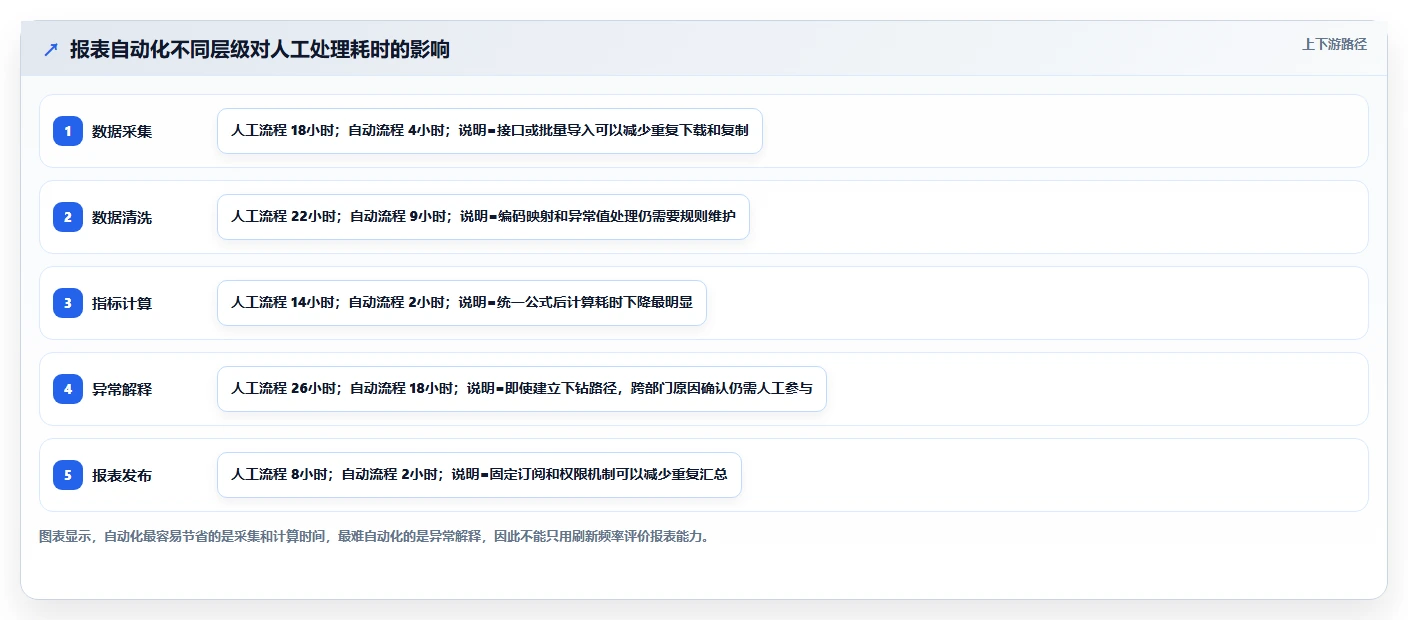Click the 数据采集 step label

pyautogui.click(x=122, y=131)
